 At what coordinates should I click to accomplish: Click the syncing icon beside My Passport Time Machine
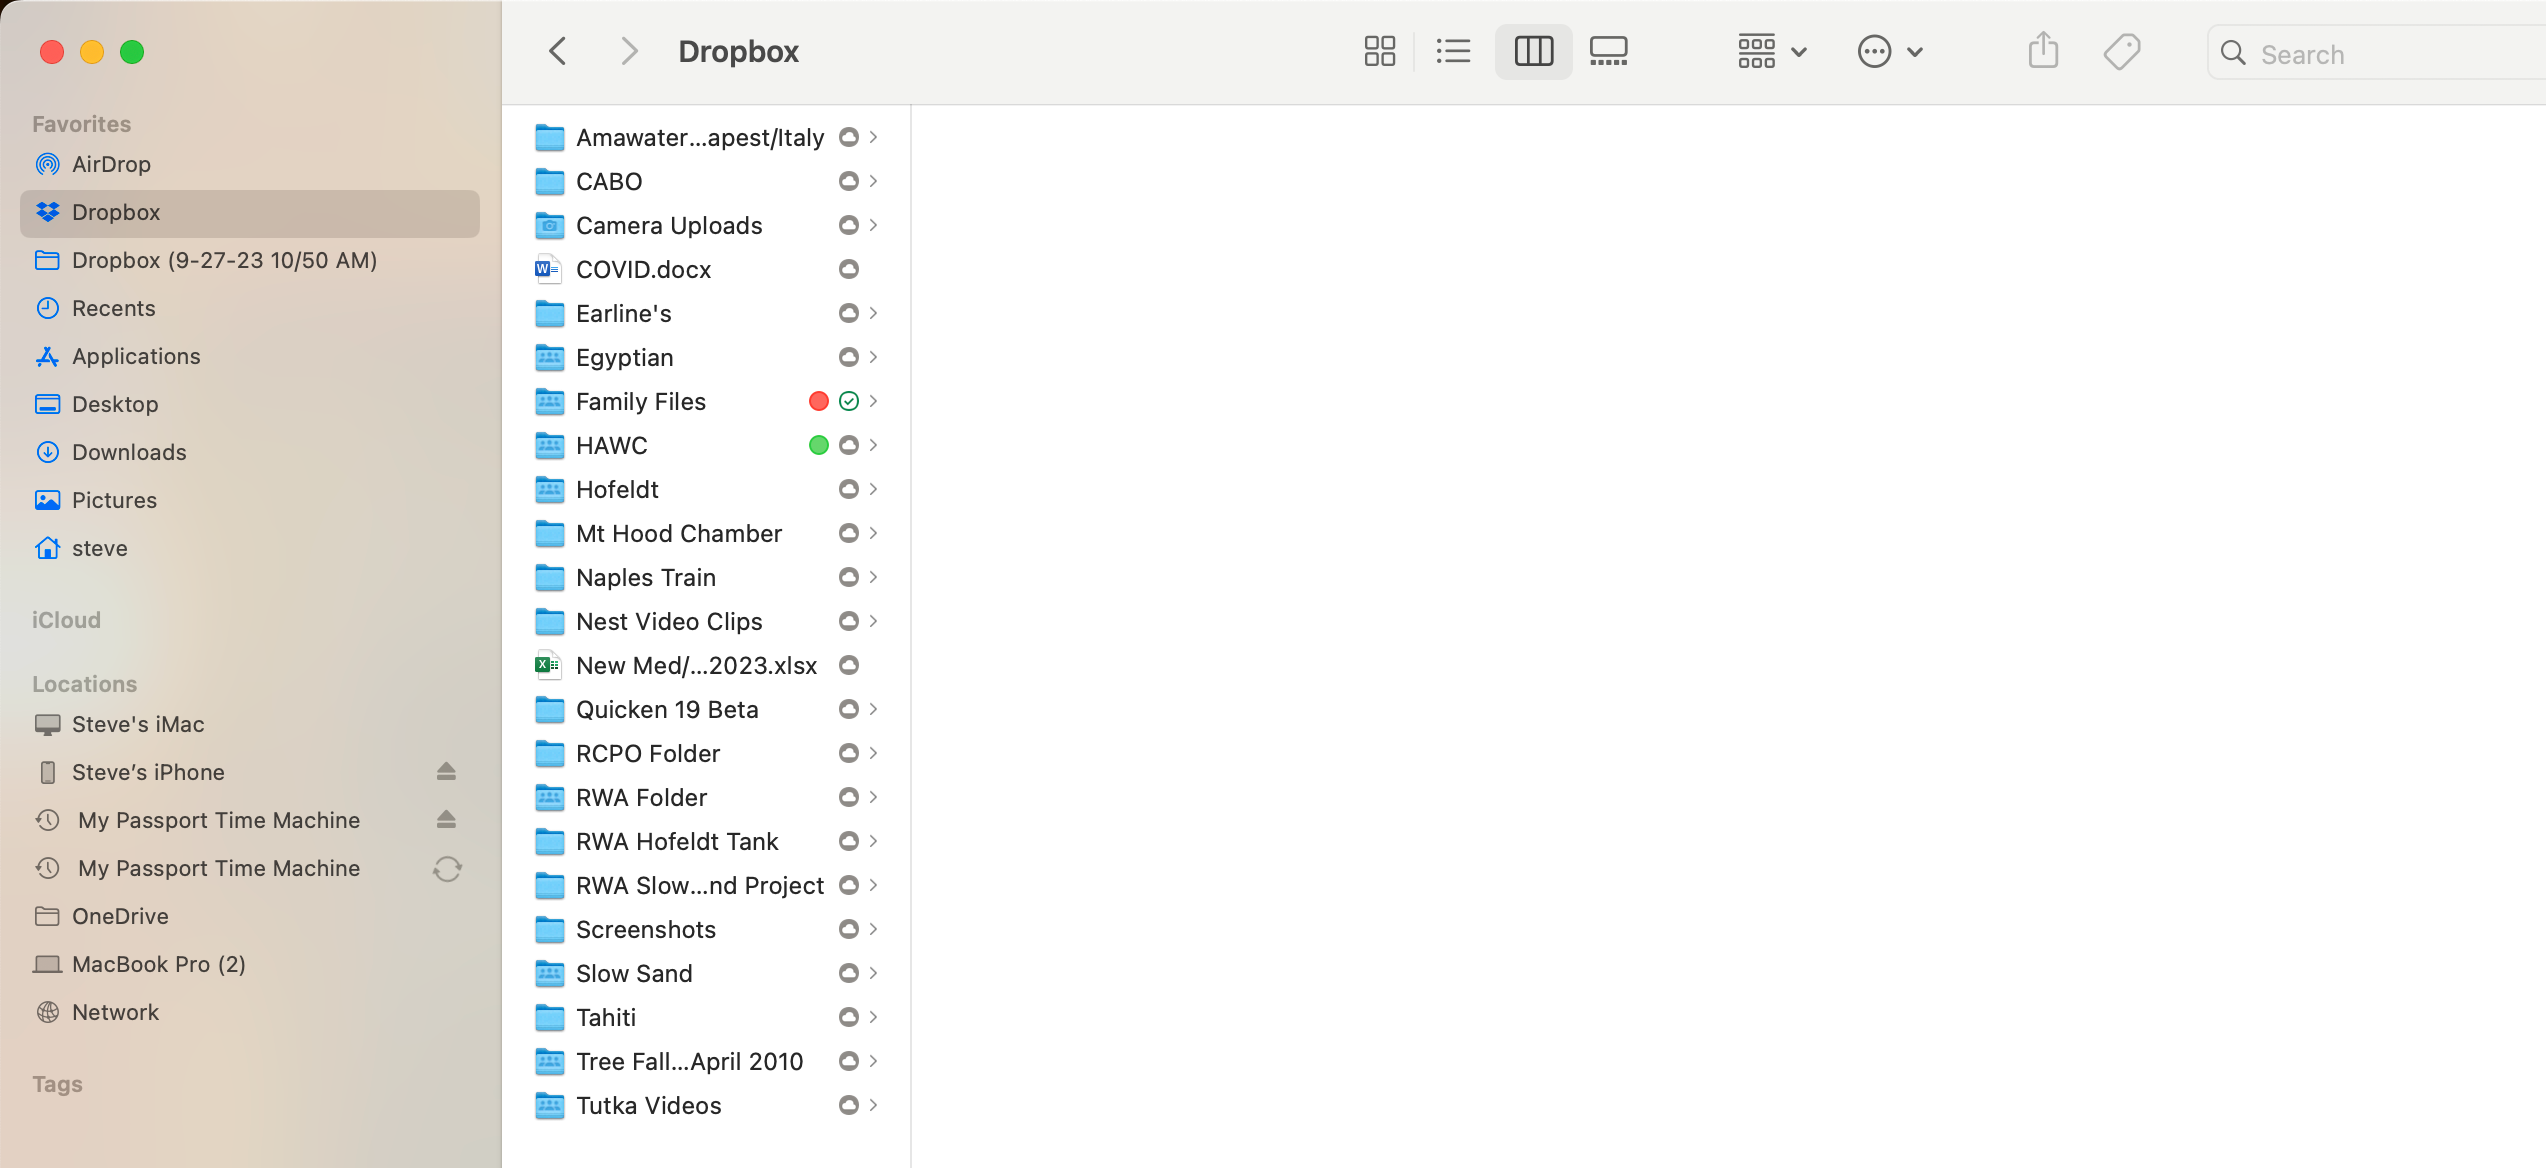point(447,868)
